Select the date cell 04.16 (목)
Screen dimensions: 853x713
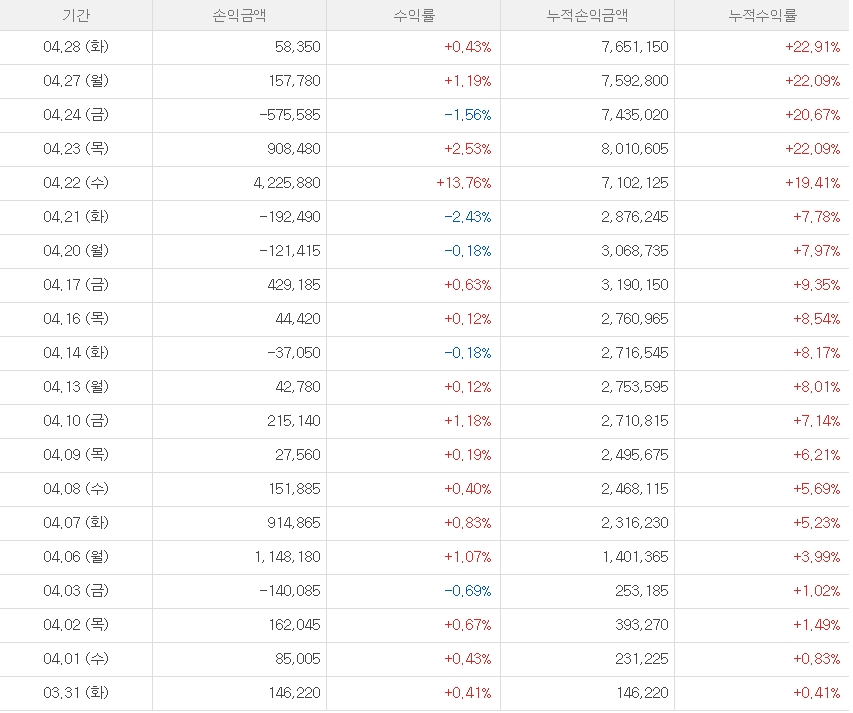(x=76, y=319)
